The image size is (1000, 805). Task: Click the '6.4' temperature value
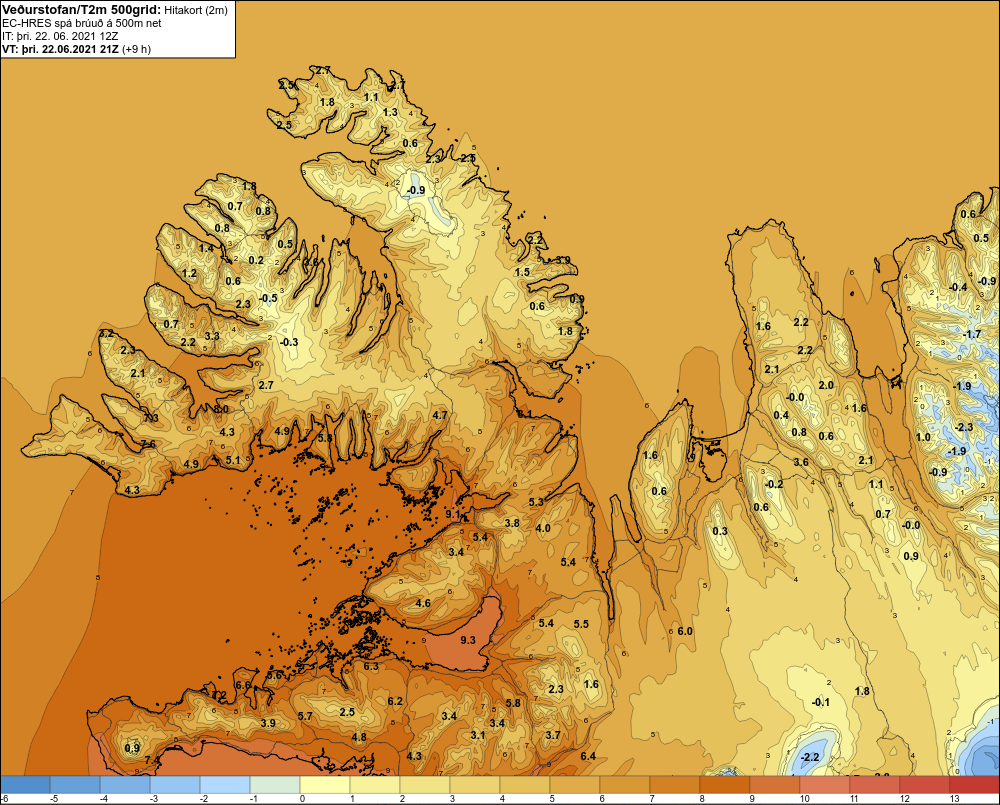tap(587, 757)
